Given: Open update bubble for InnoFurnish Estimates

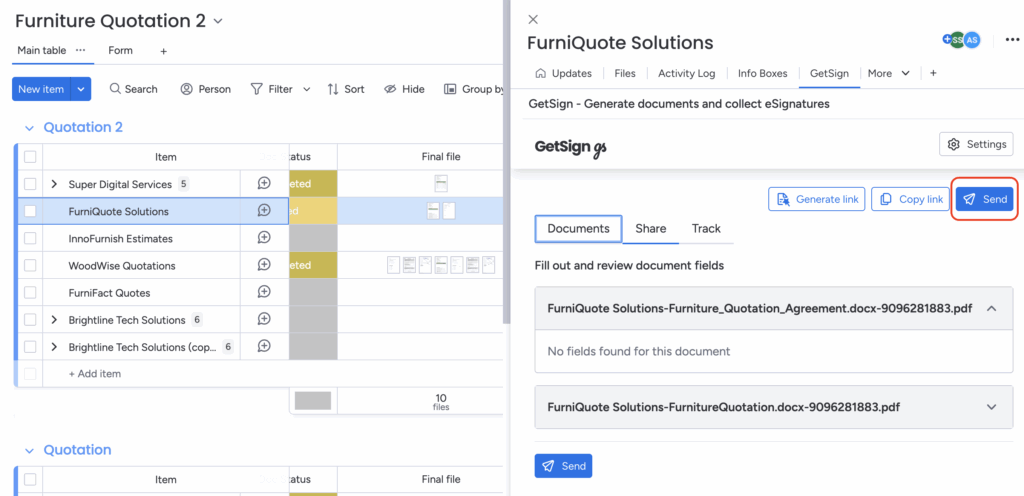Looking at the screenshot, I should (264, 238).
